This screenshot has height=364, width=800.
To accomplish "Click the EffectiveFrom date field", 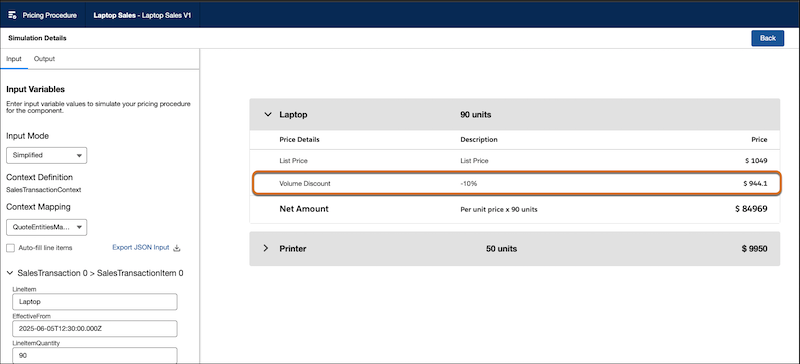I will pyautogui.click(x=95, y=329).
